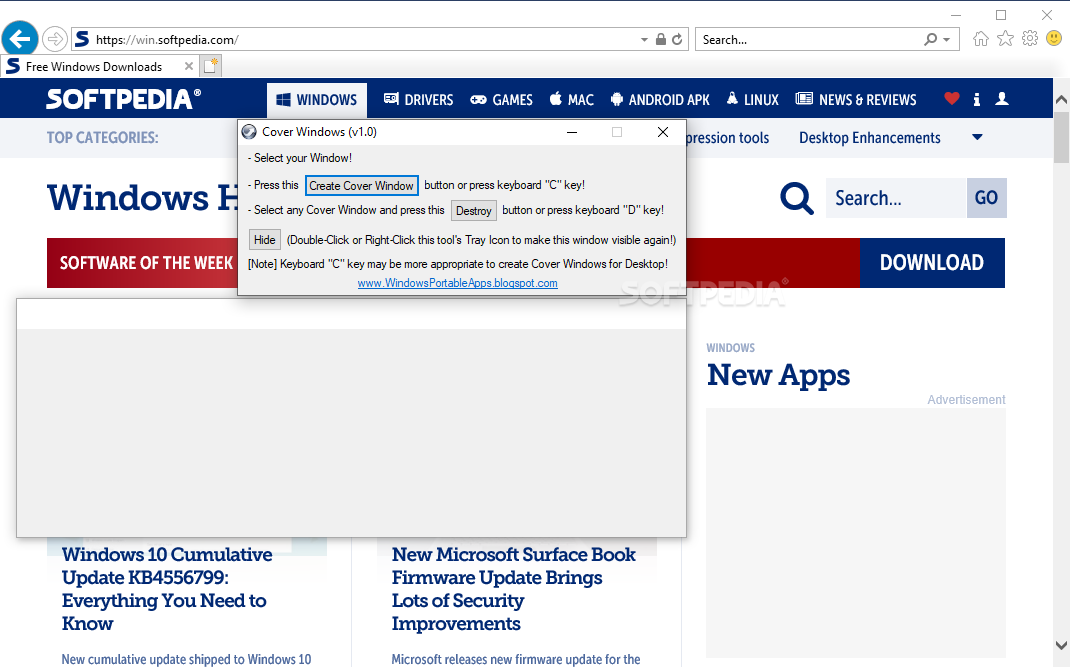Click the page scrollbar down arrow

(1061, 645)
